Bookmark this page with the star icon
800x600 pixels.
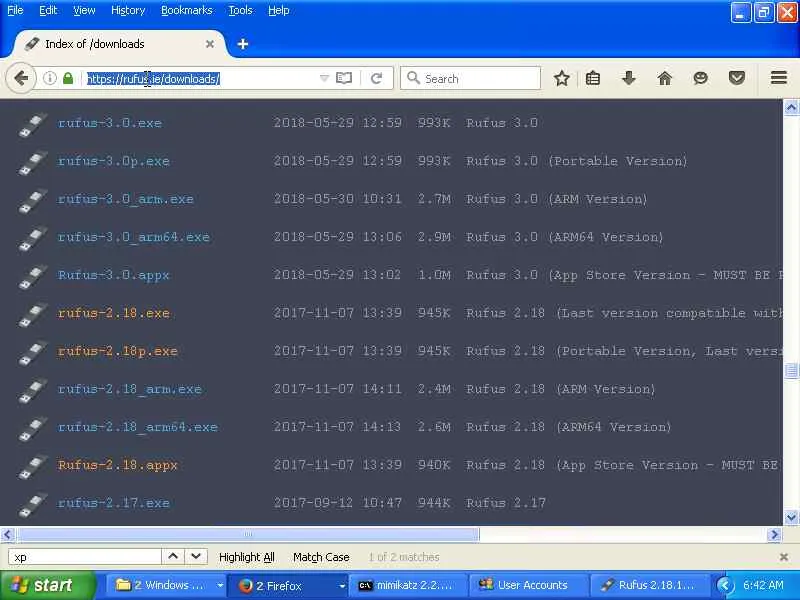[562, 78]
